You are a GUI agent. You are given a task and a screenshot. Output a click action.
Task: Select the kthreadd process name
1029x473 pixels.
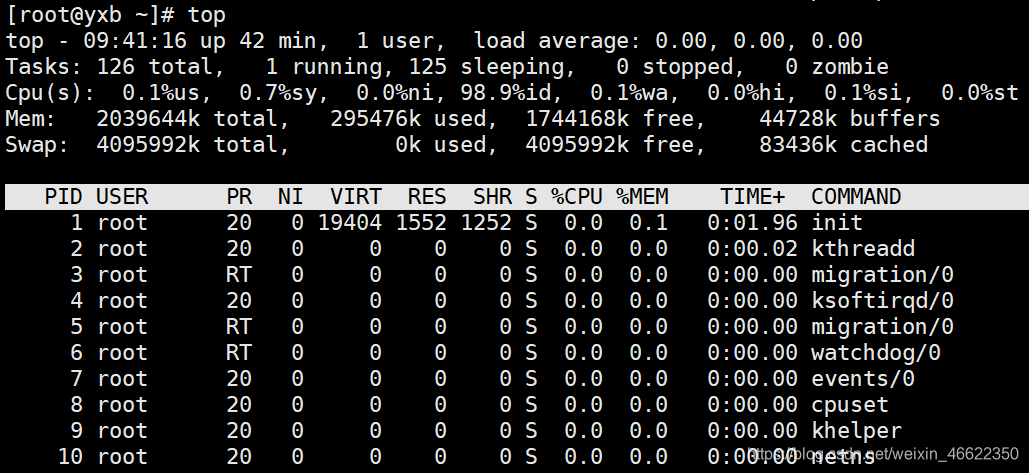click(x=862, y=249)
